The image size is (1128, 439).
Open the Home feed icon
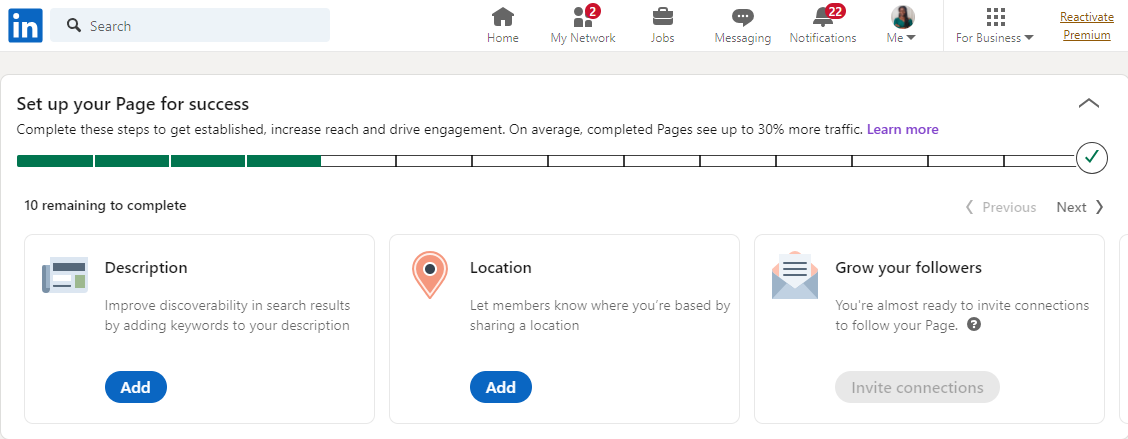503,17
